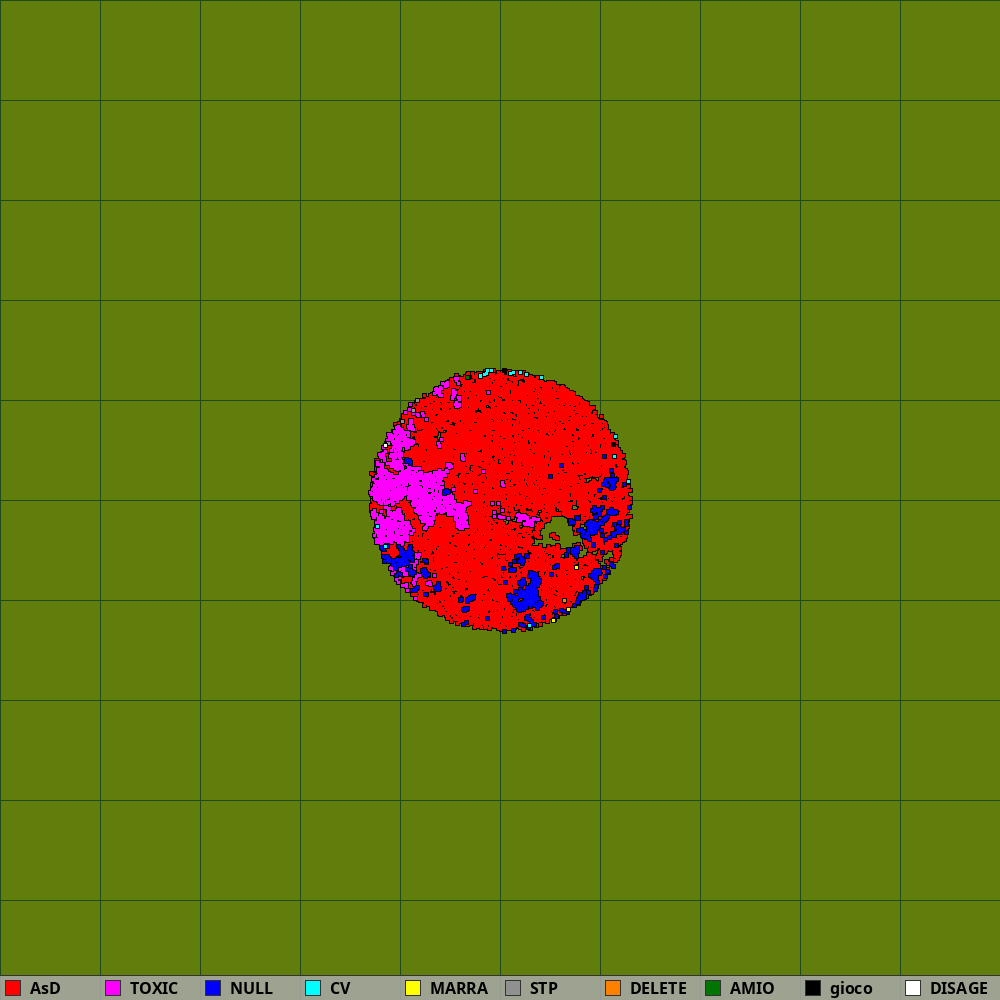Click the white DISAGE legend swatch
The image size is (1000, 1000).
[913, 988]
